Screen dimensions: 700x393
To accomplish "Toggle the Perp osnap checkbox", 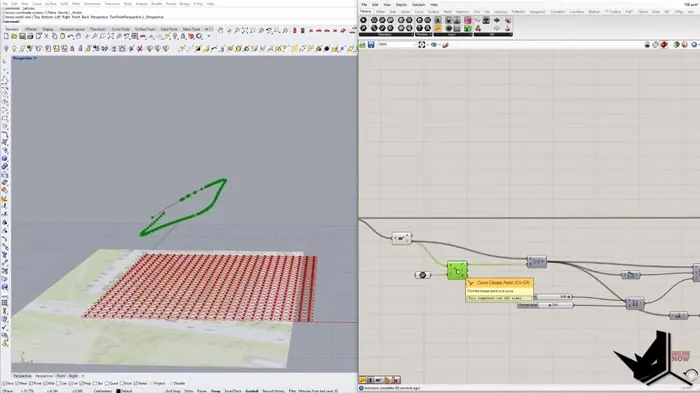I will tap(82, 383).
